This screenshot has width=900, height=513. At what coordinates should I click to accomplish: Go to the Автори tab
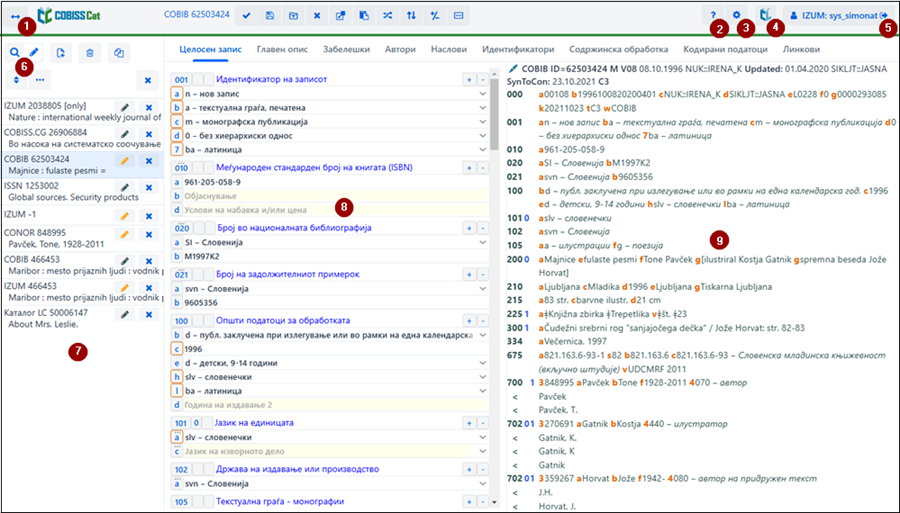click(400, 49)
